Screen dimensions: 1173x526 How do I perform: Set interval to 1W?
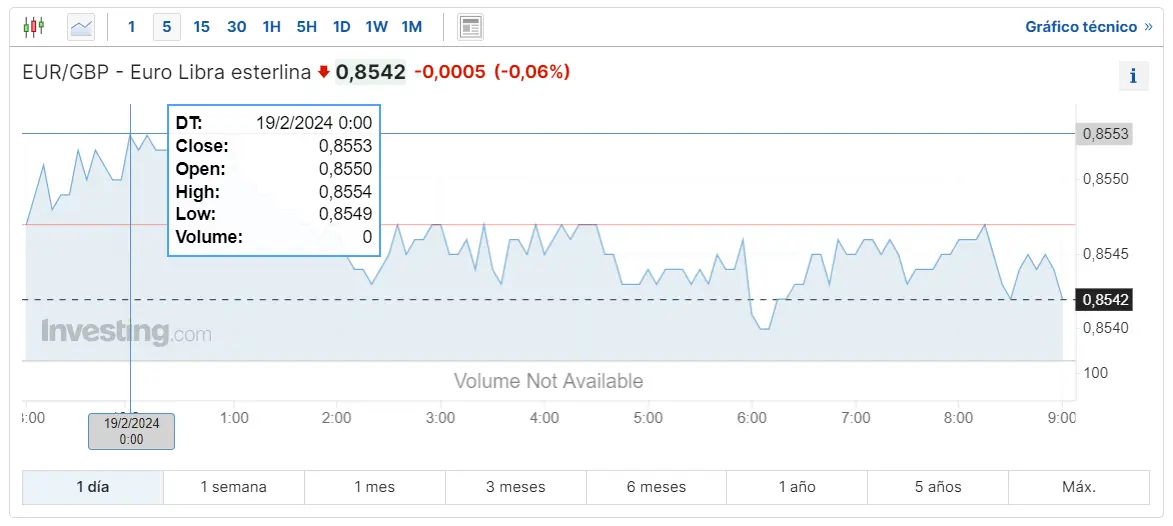click(x=376, y=28)
